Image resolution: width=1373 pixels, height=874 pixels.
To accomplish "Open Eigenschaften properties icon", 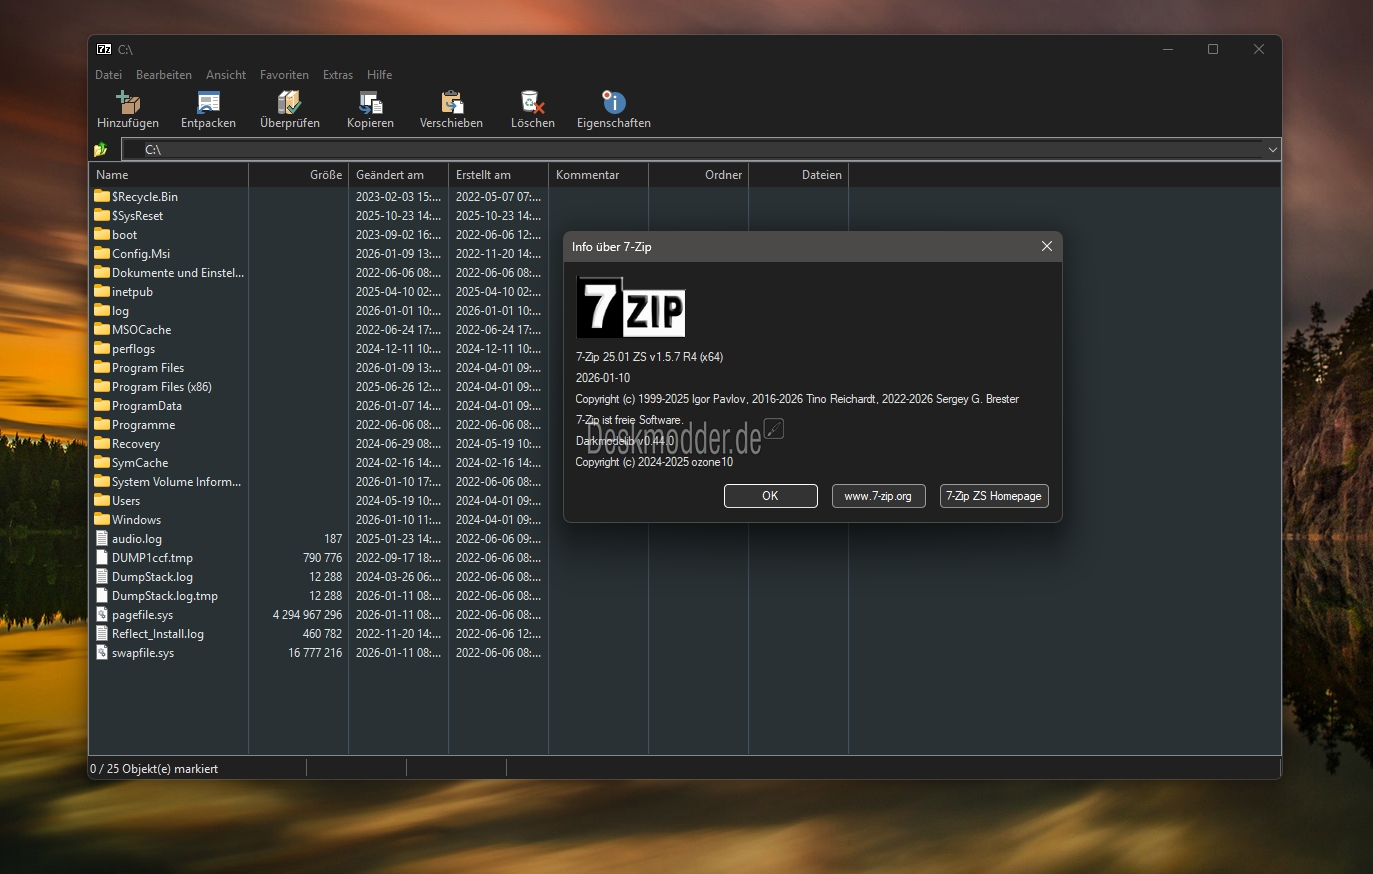I will coord(613,103).
